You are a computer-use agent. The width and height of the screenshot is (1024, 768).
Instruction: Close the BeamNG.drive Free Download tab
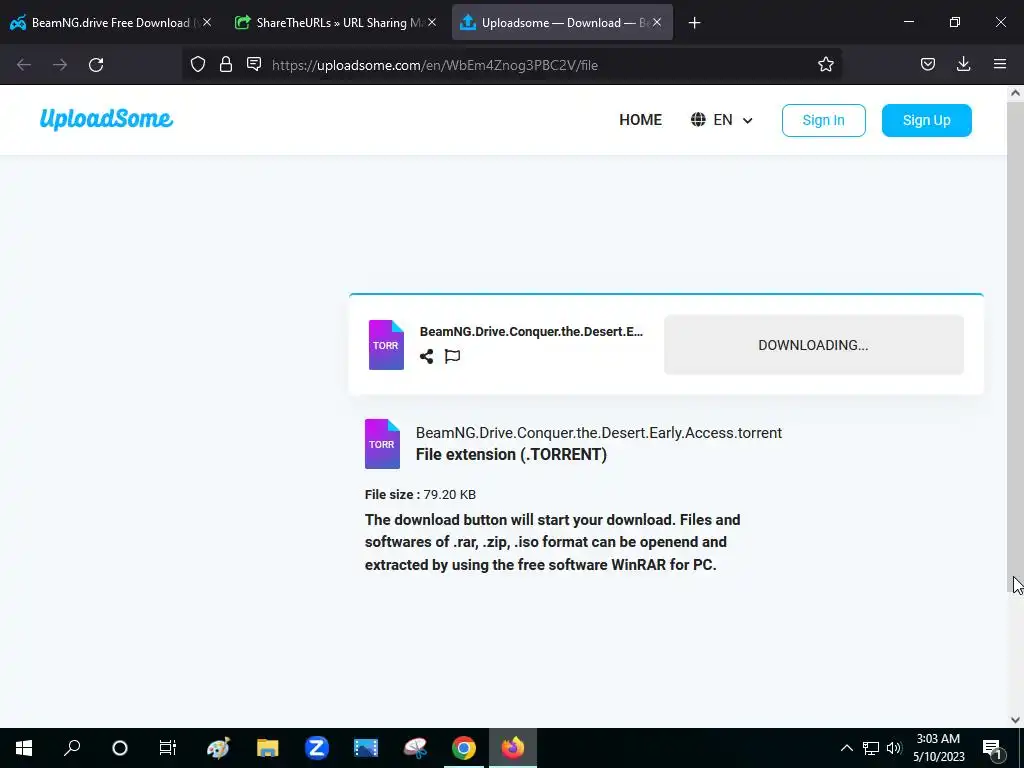(207, 22)
